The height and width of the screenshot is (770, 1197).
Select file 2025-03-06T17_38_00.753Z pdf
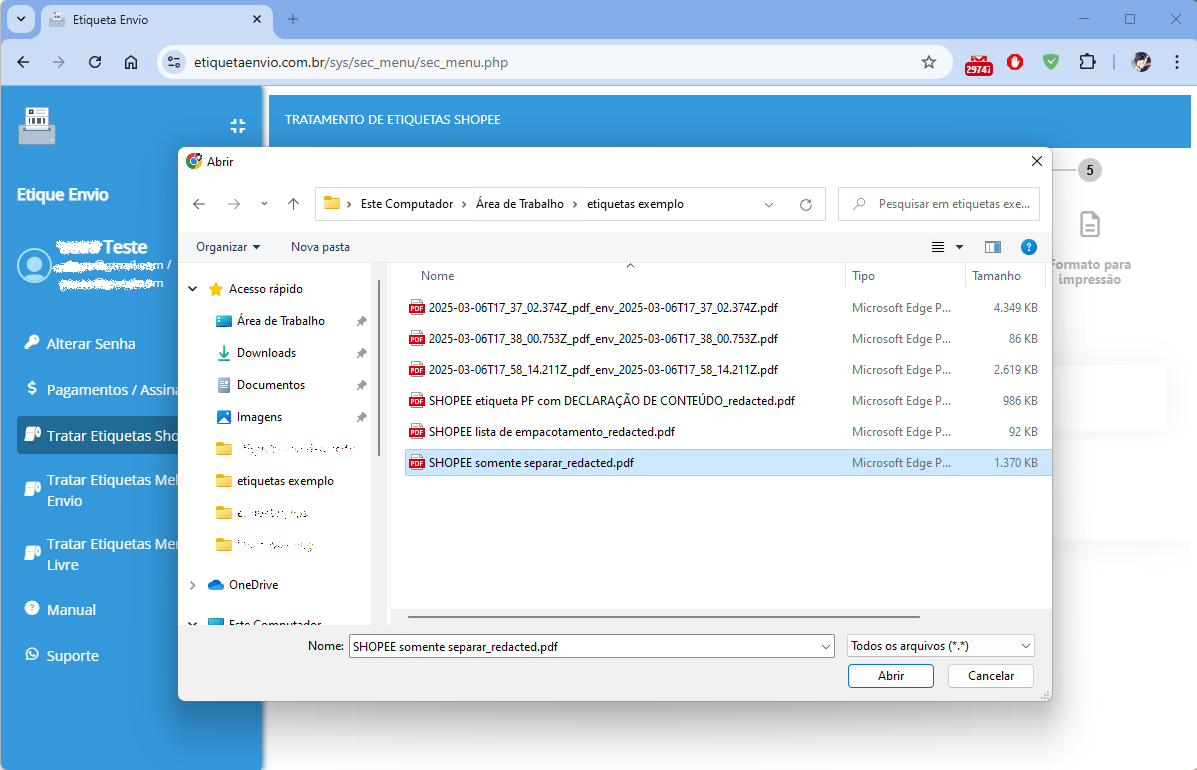point(603,338)
